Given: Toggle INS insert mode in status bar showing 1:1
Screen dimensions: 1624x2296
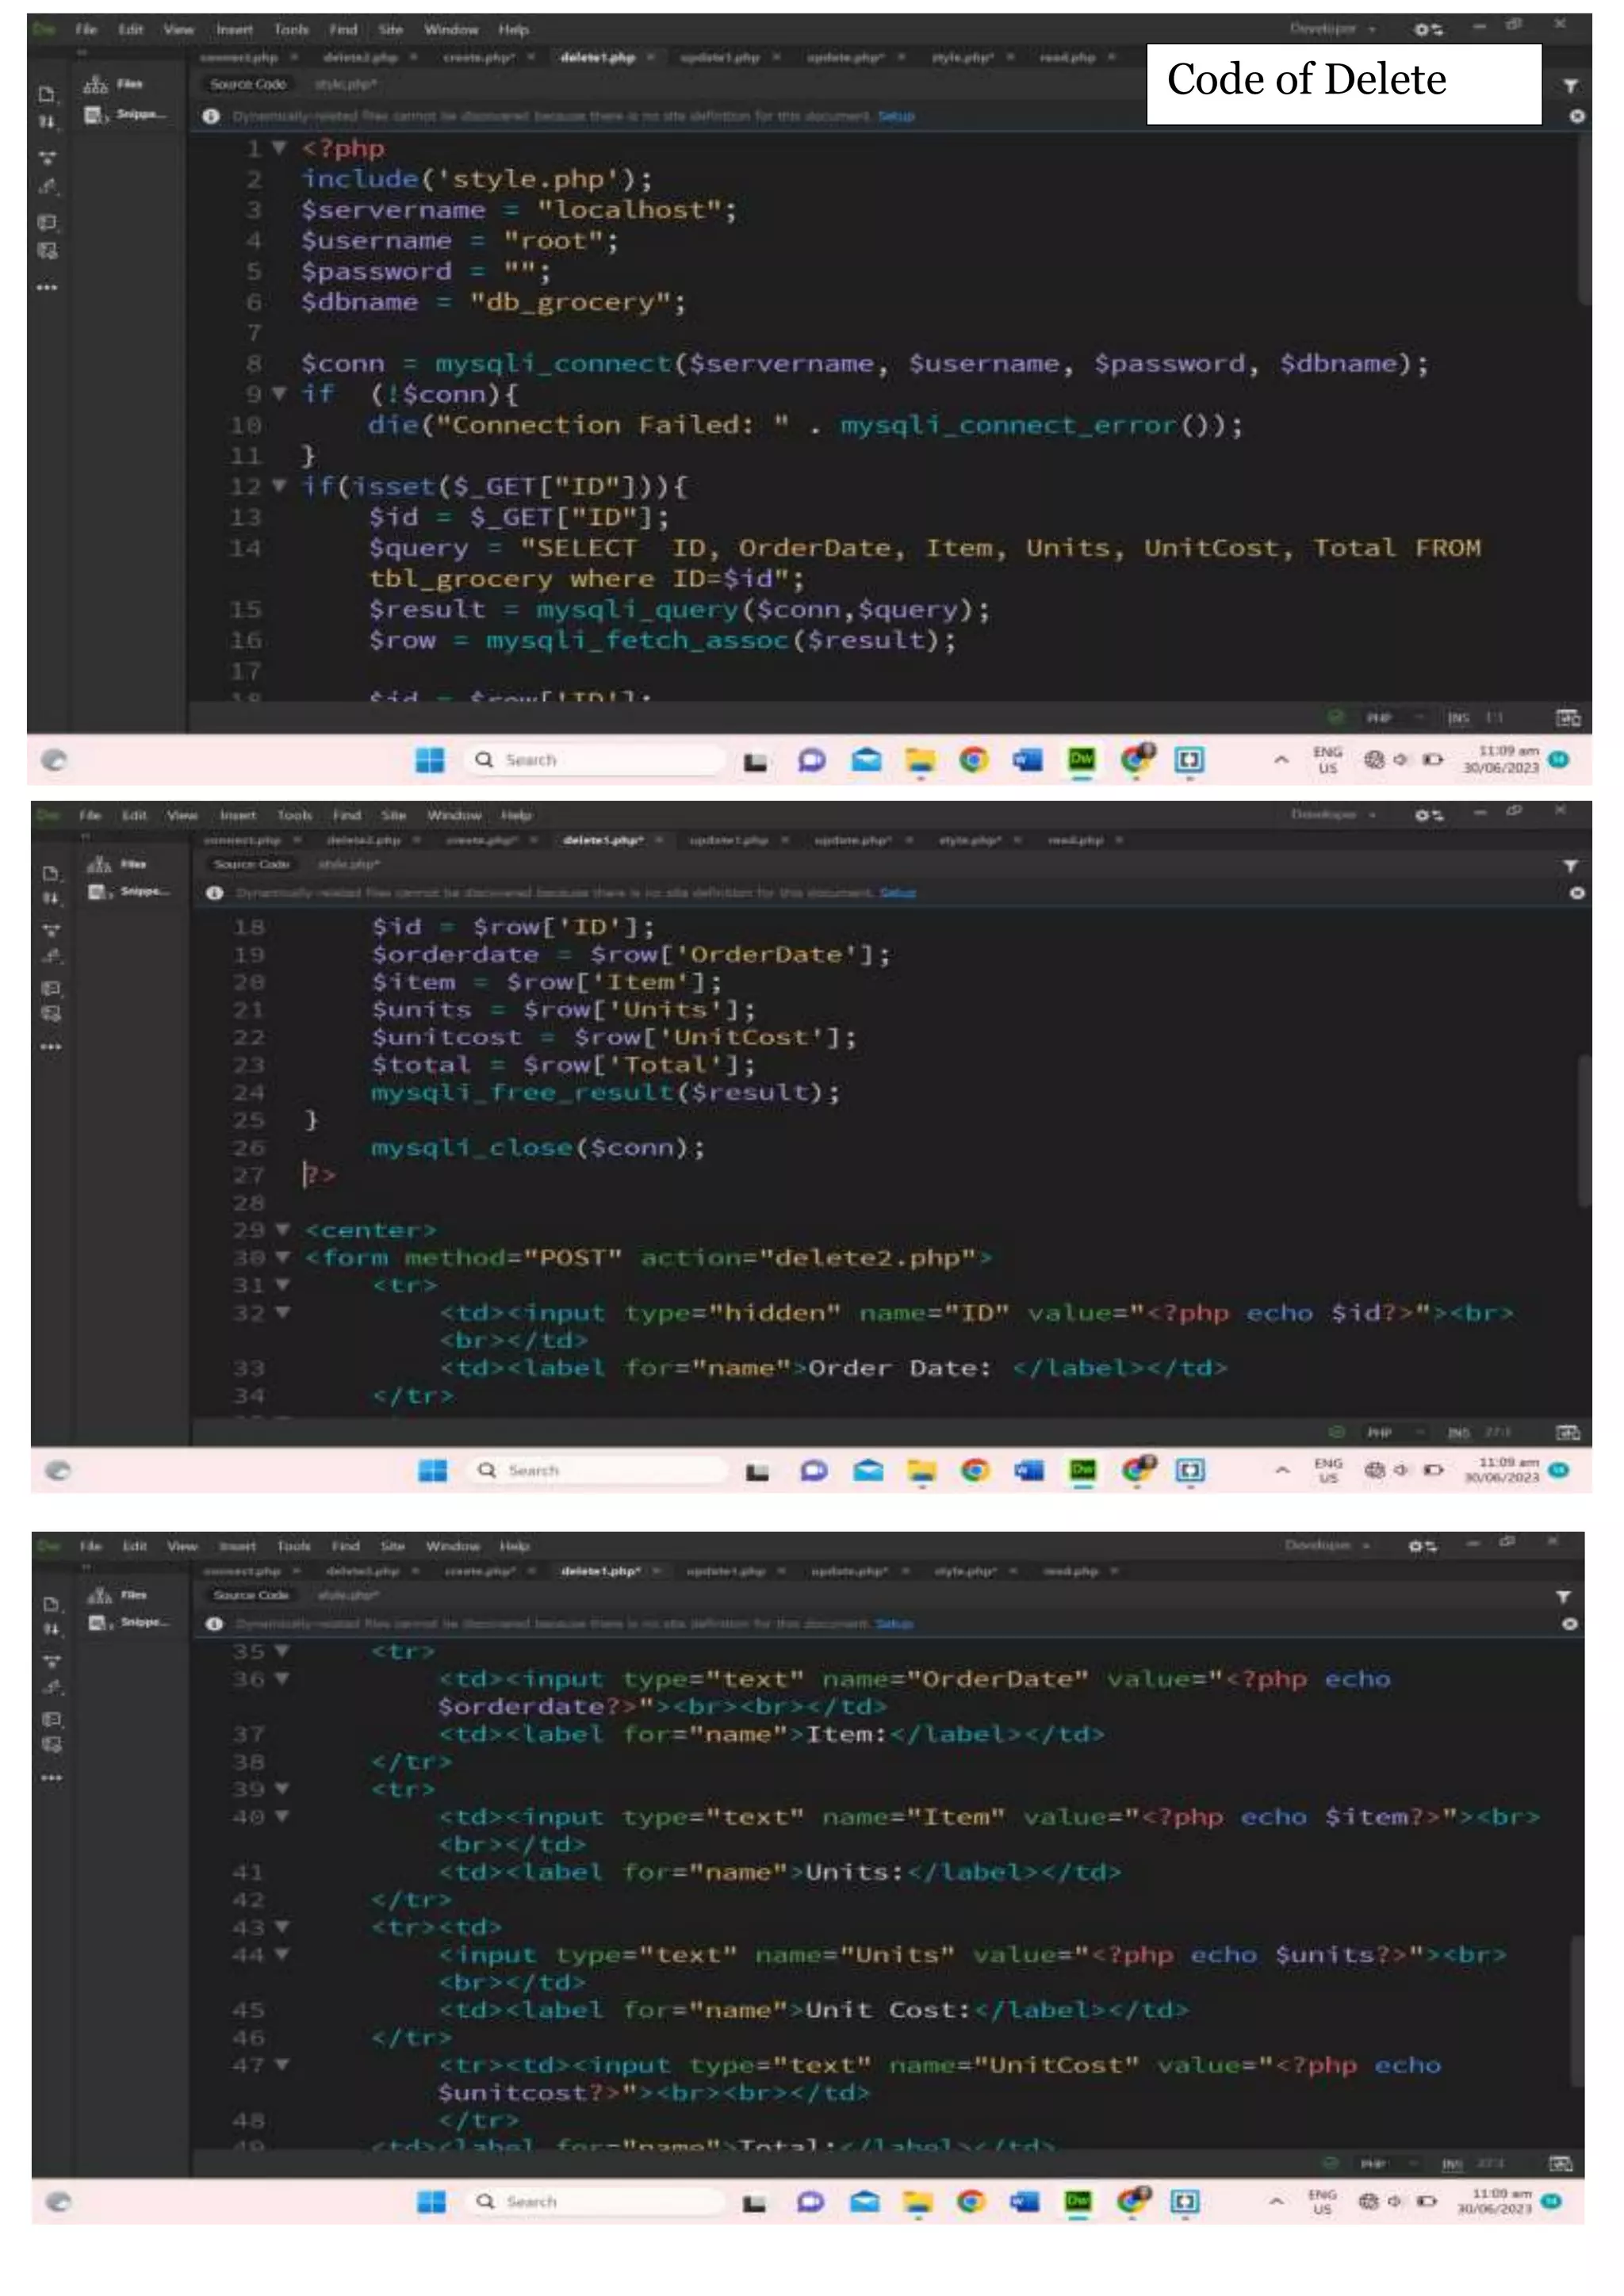Looking at the screenshot, I should [x=1458, y=718].
